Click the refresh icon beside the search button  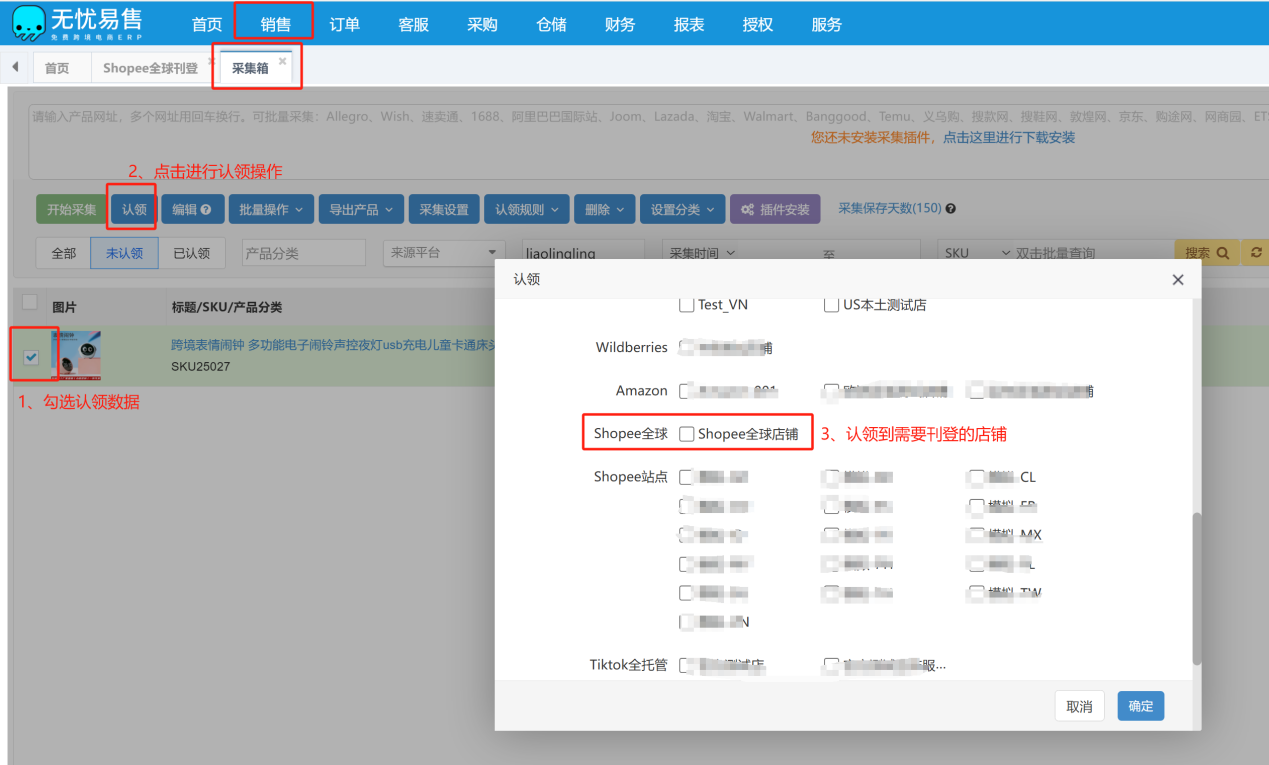[1256, 253]
